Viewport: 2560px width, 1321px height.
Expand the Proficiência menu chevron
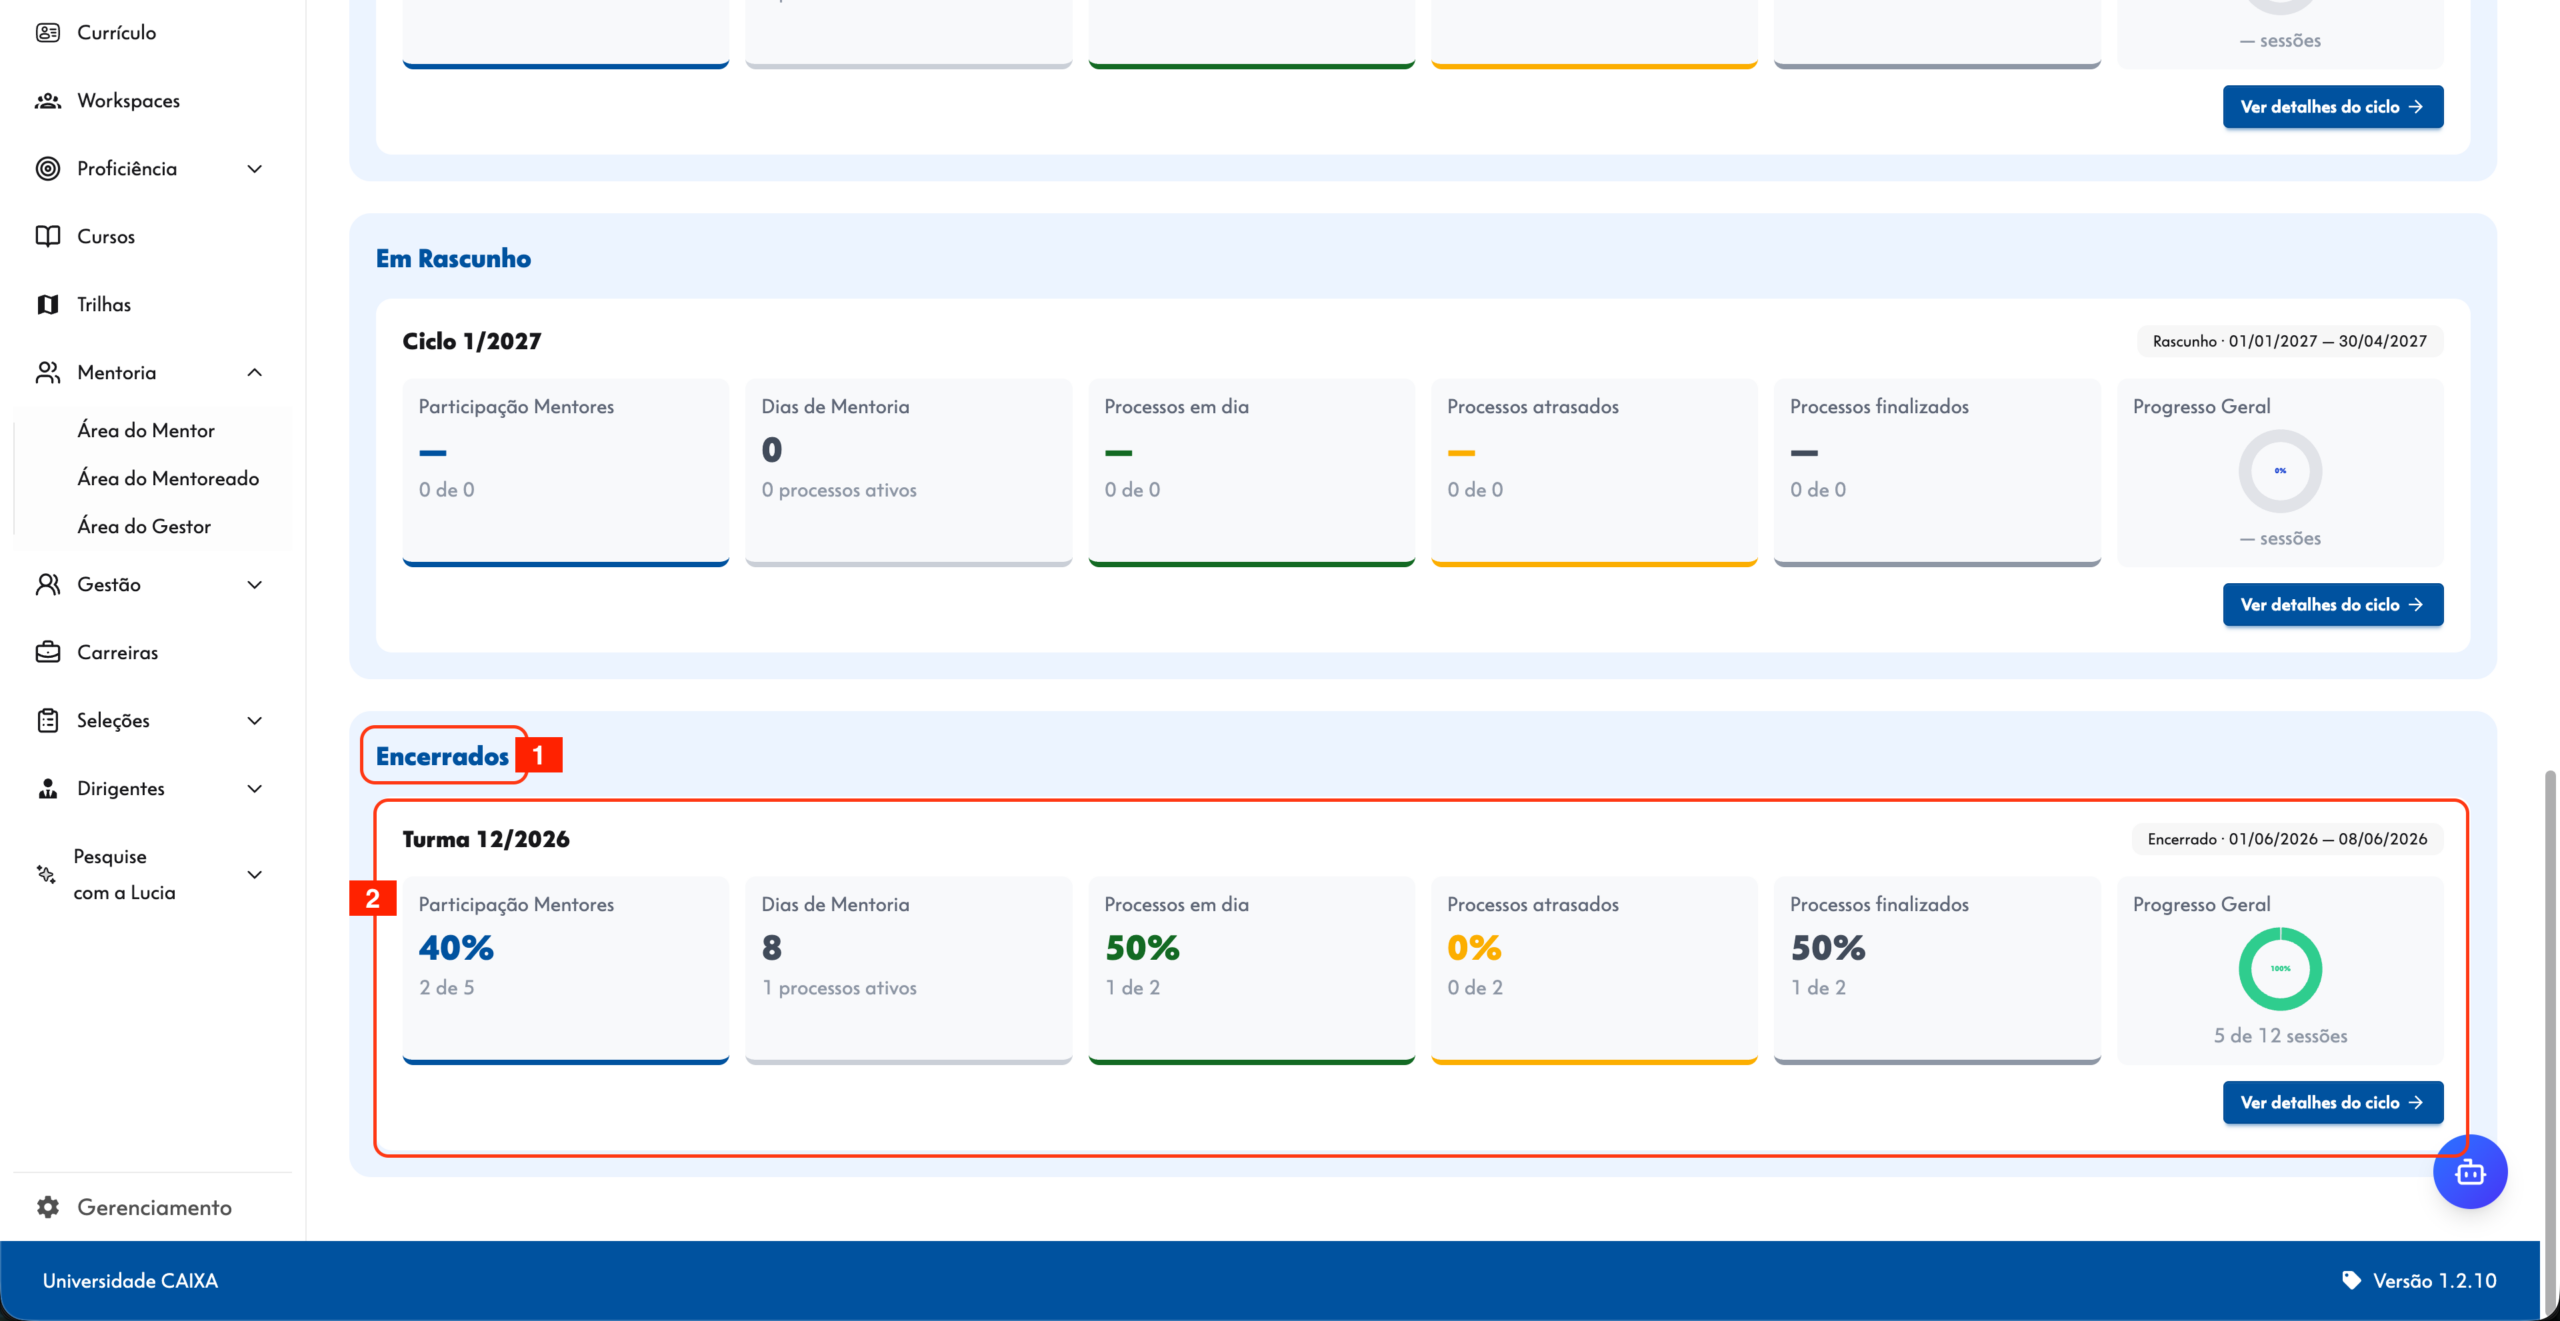coord(255,169)
